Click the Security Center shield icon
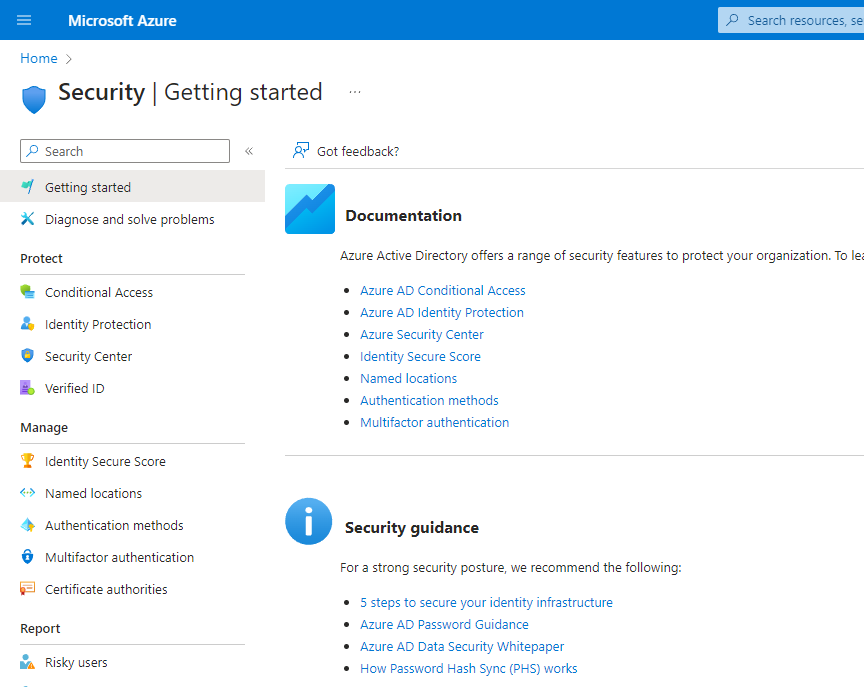This screenshot has width=864, height=687. coord(28,355)
